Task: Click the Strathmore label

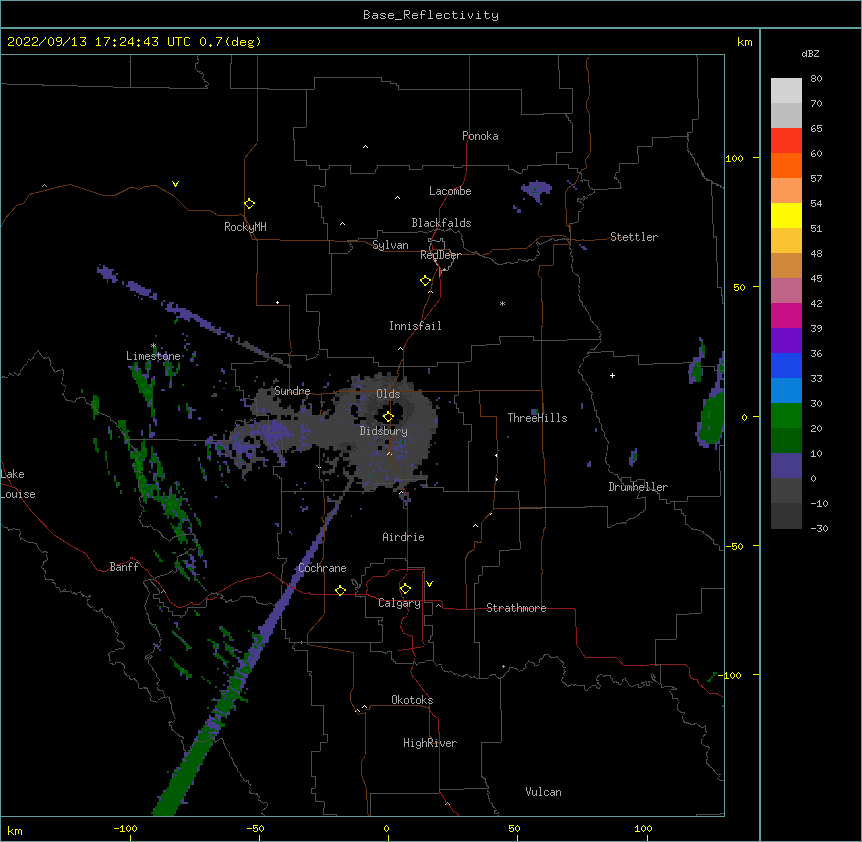Action: [x=516, y=608]
